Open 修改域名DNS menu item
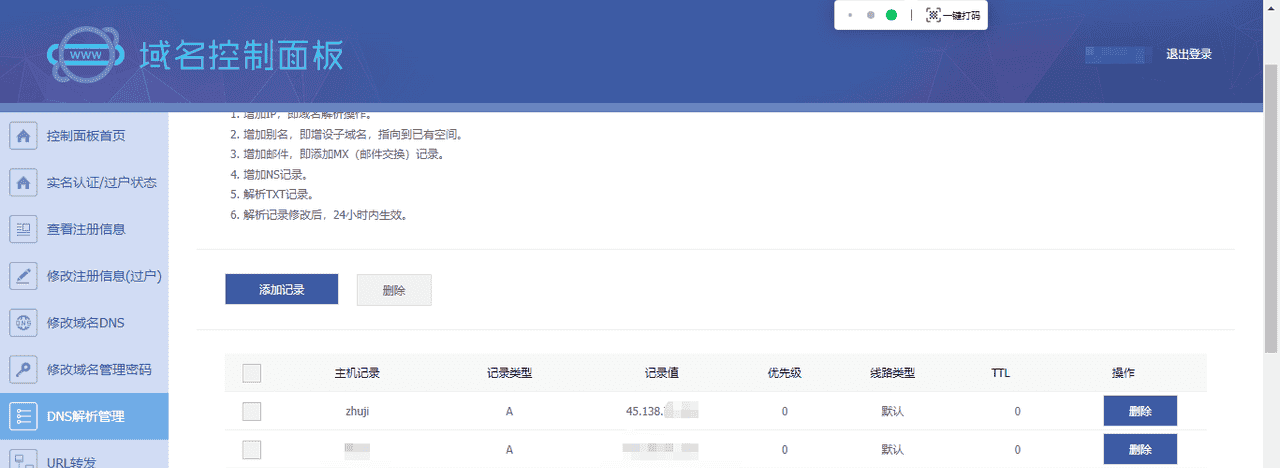This screenshot has width=1280, height=468. click(x=84, y=323)
